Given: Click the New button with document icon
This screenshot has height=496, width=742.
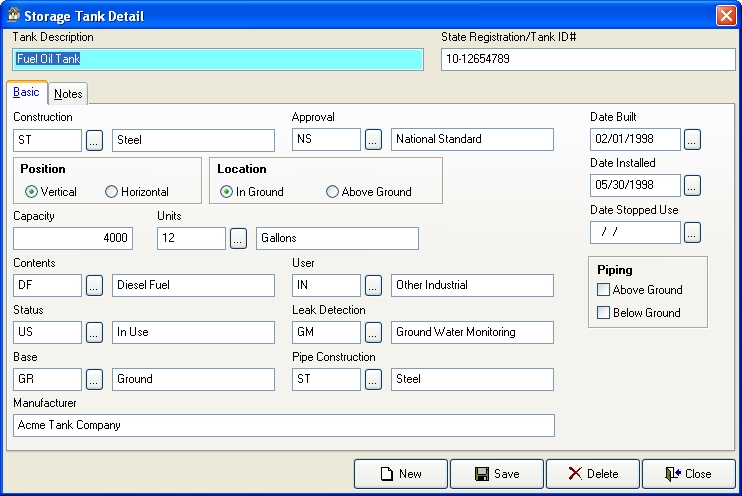Looking at the screenshot, I should [x=400, y=474].
